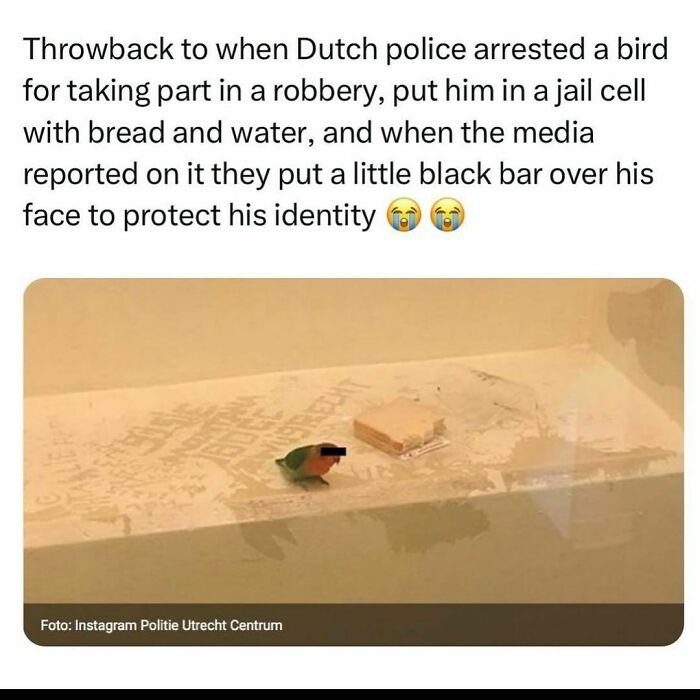Click the 'Foto: Instagram Politie Utrecht Centrum' caption

(161, 625)
